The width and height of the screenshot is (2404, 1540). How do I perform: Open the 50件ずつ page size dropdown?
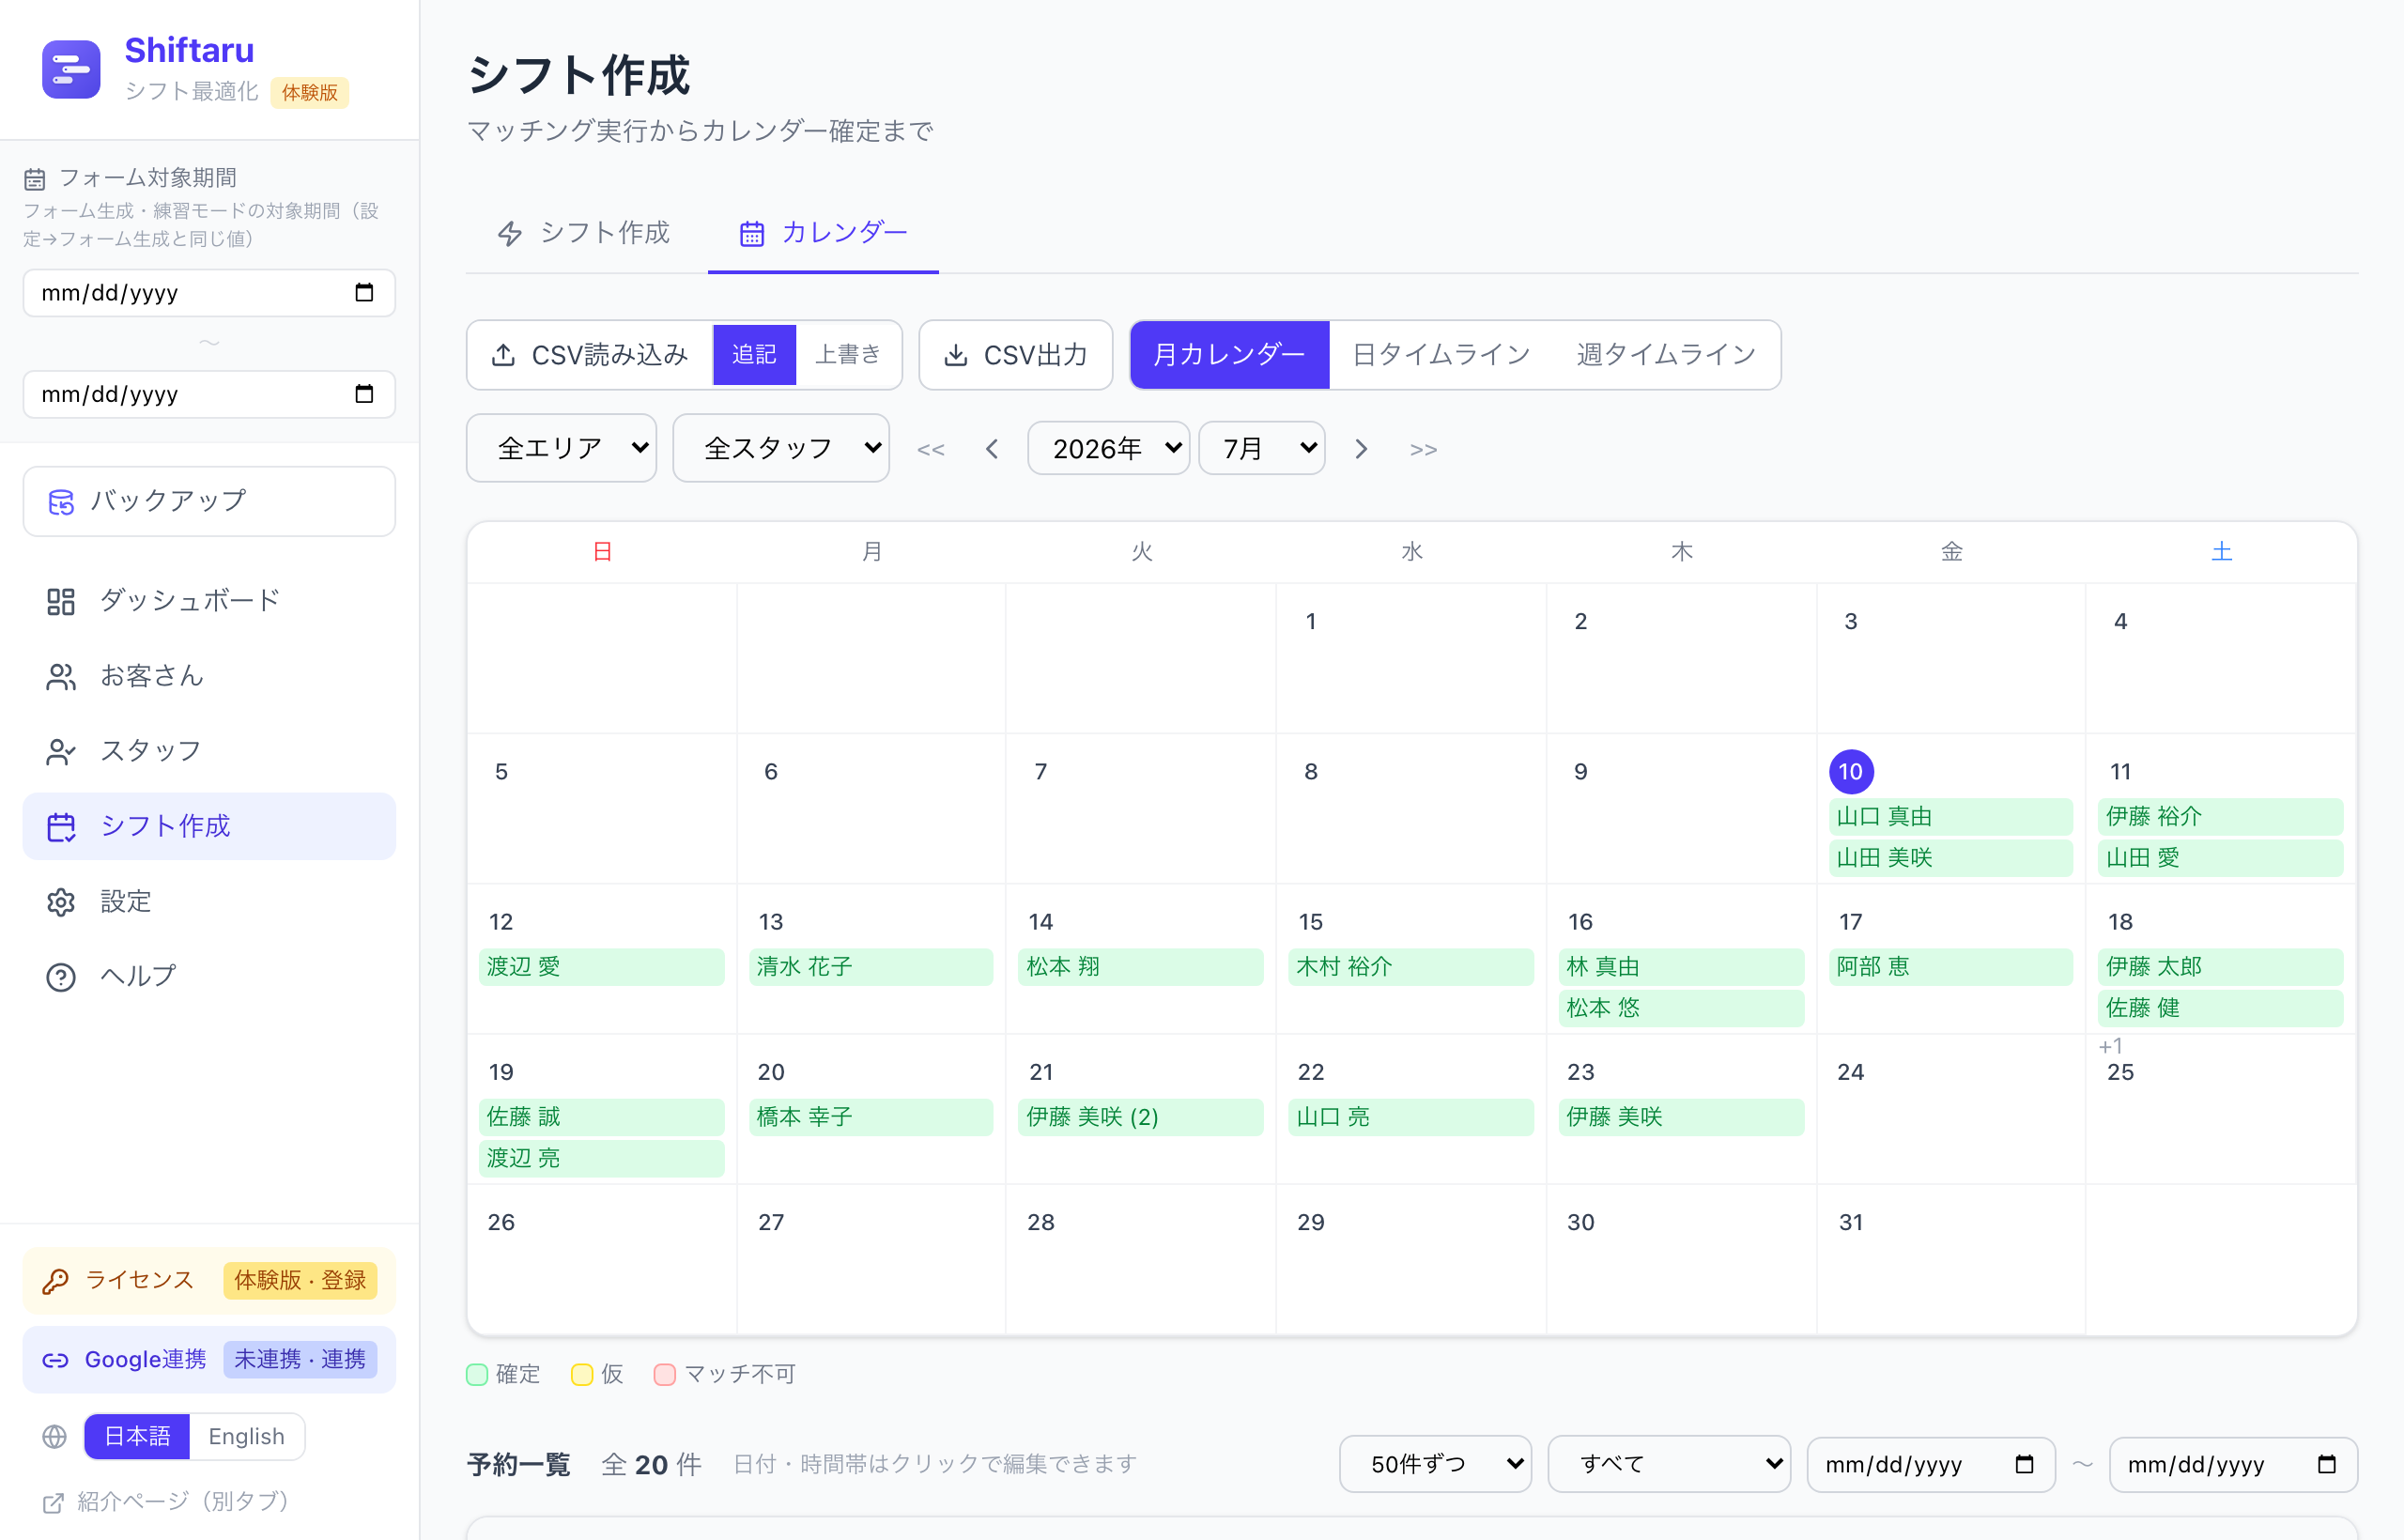click(x=1435, y=1464)
